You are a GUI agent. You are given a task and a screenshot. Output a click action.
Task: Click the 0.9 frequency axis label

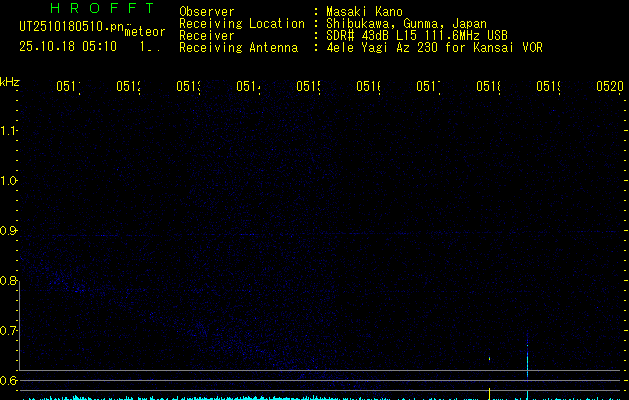click(8, 231)
